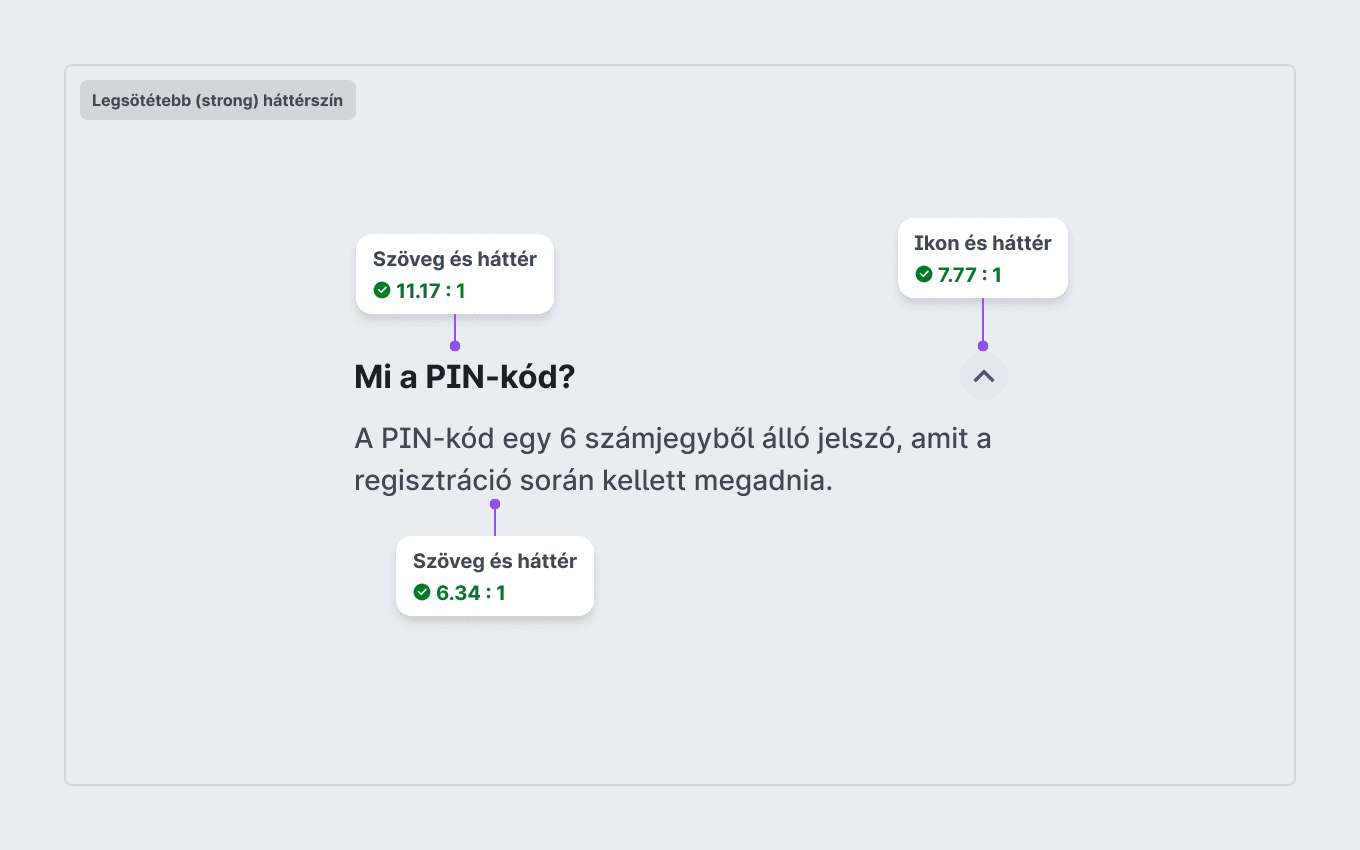Click the green checkmark next to 6.34 : 1
The width and height of the screenshot is (1360, 850).
point(422,592)
